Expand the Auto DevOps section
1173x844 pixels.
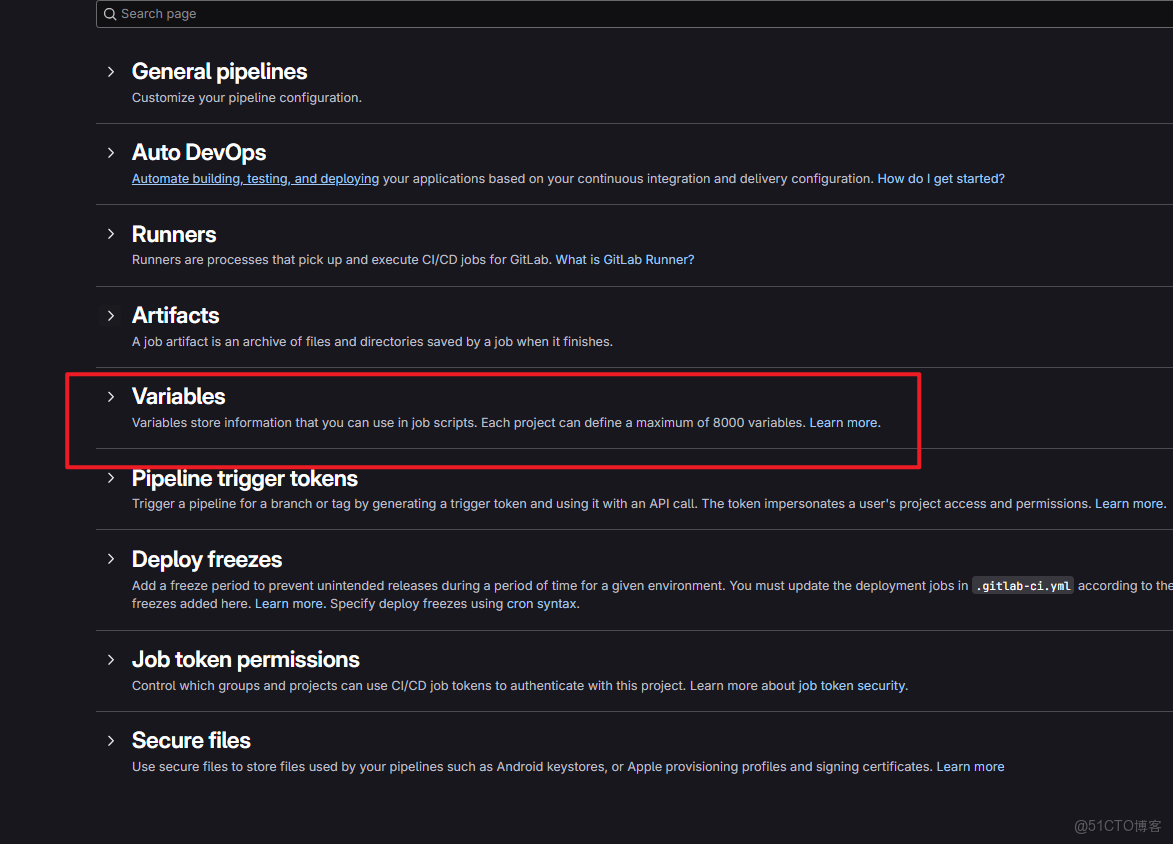point(110,152)
